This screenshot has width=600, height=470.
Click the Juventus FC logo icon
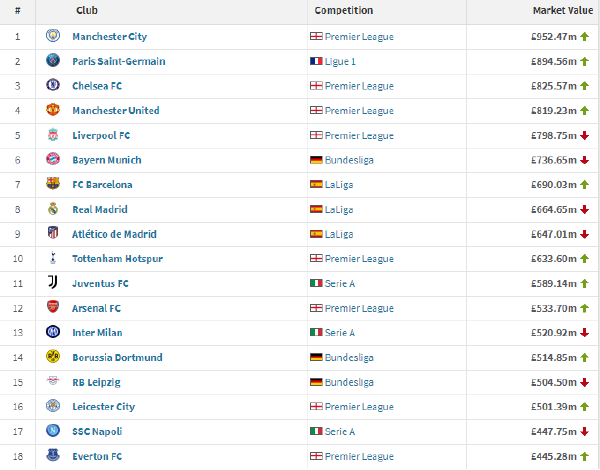[x=53, y=283]
